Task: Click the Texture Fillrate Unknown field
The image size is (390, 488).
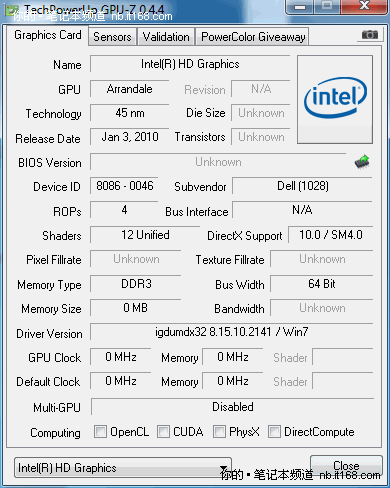Action: [x=322, y=259]
